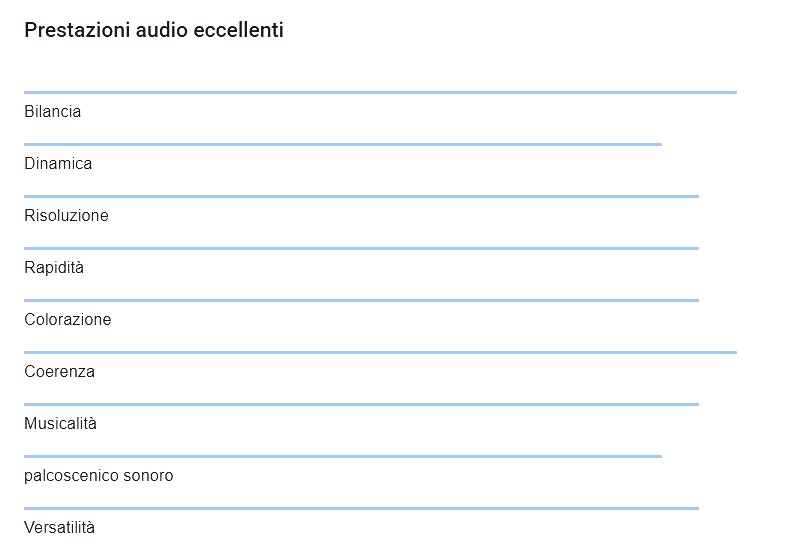Click the score bar above Musicalità
The height and width of the screenshot is (559, 792).
(x=361, y=404)
